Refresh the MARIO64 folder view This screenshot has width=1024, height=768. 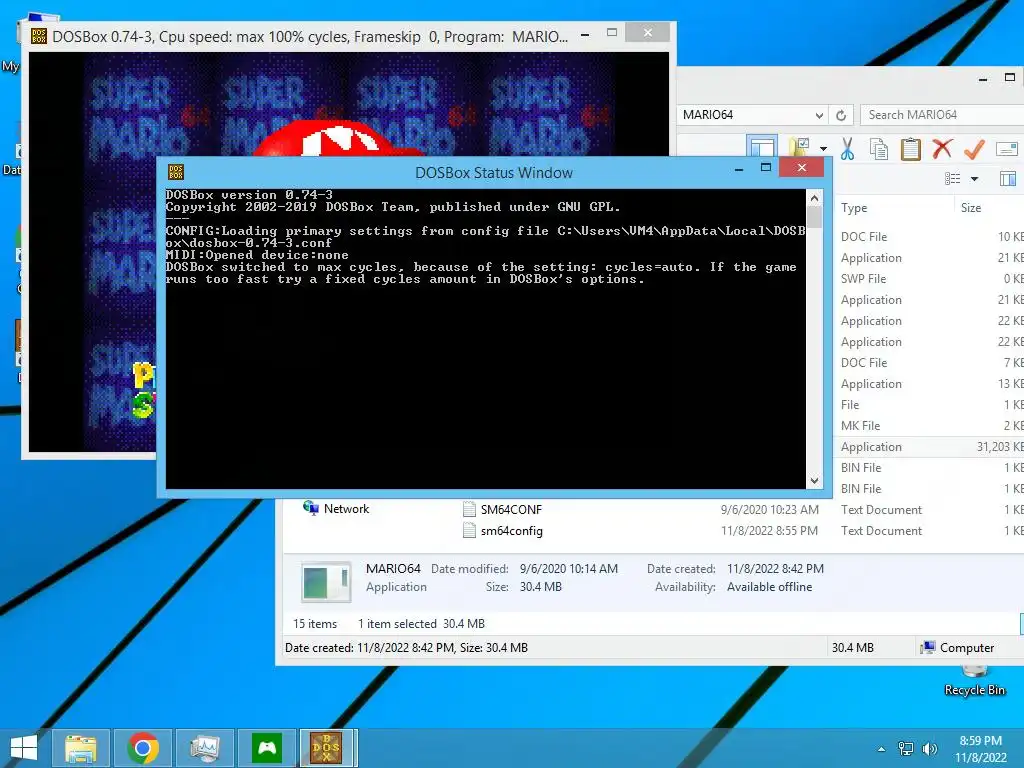click(x=841, y=115)
